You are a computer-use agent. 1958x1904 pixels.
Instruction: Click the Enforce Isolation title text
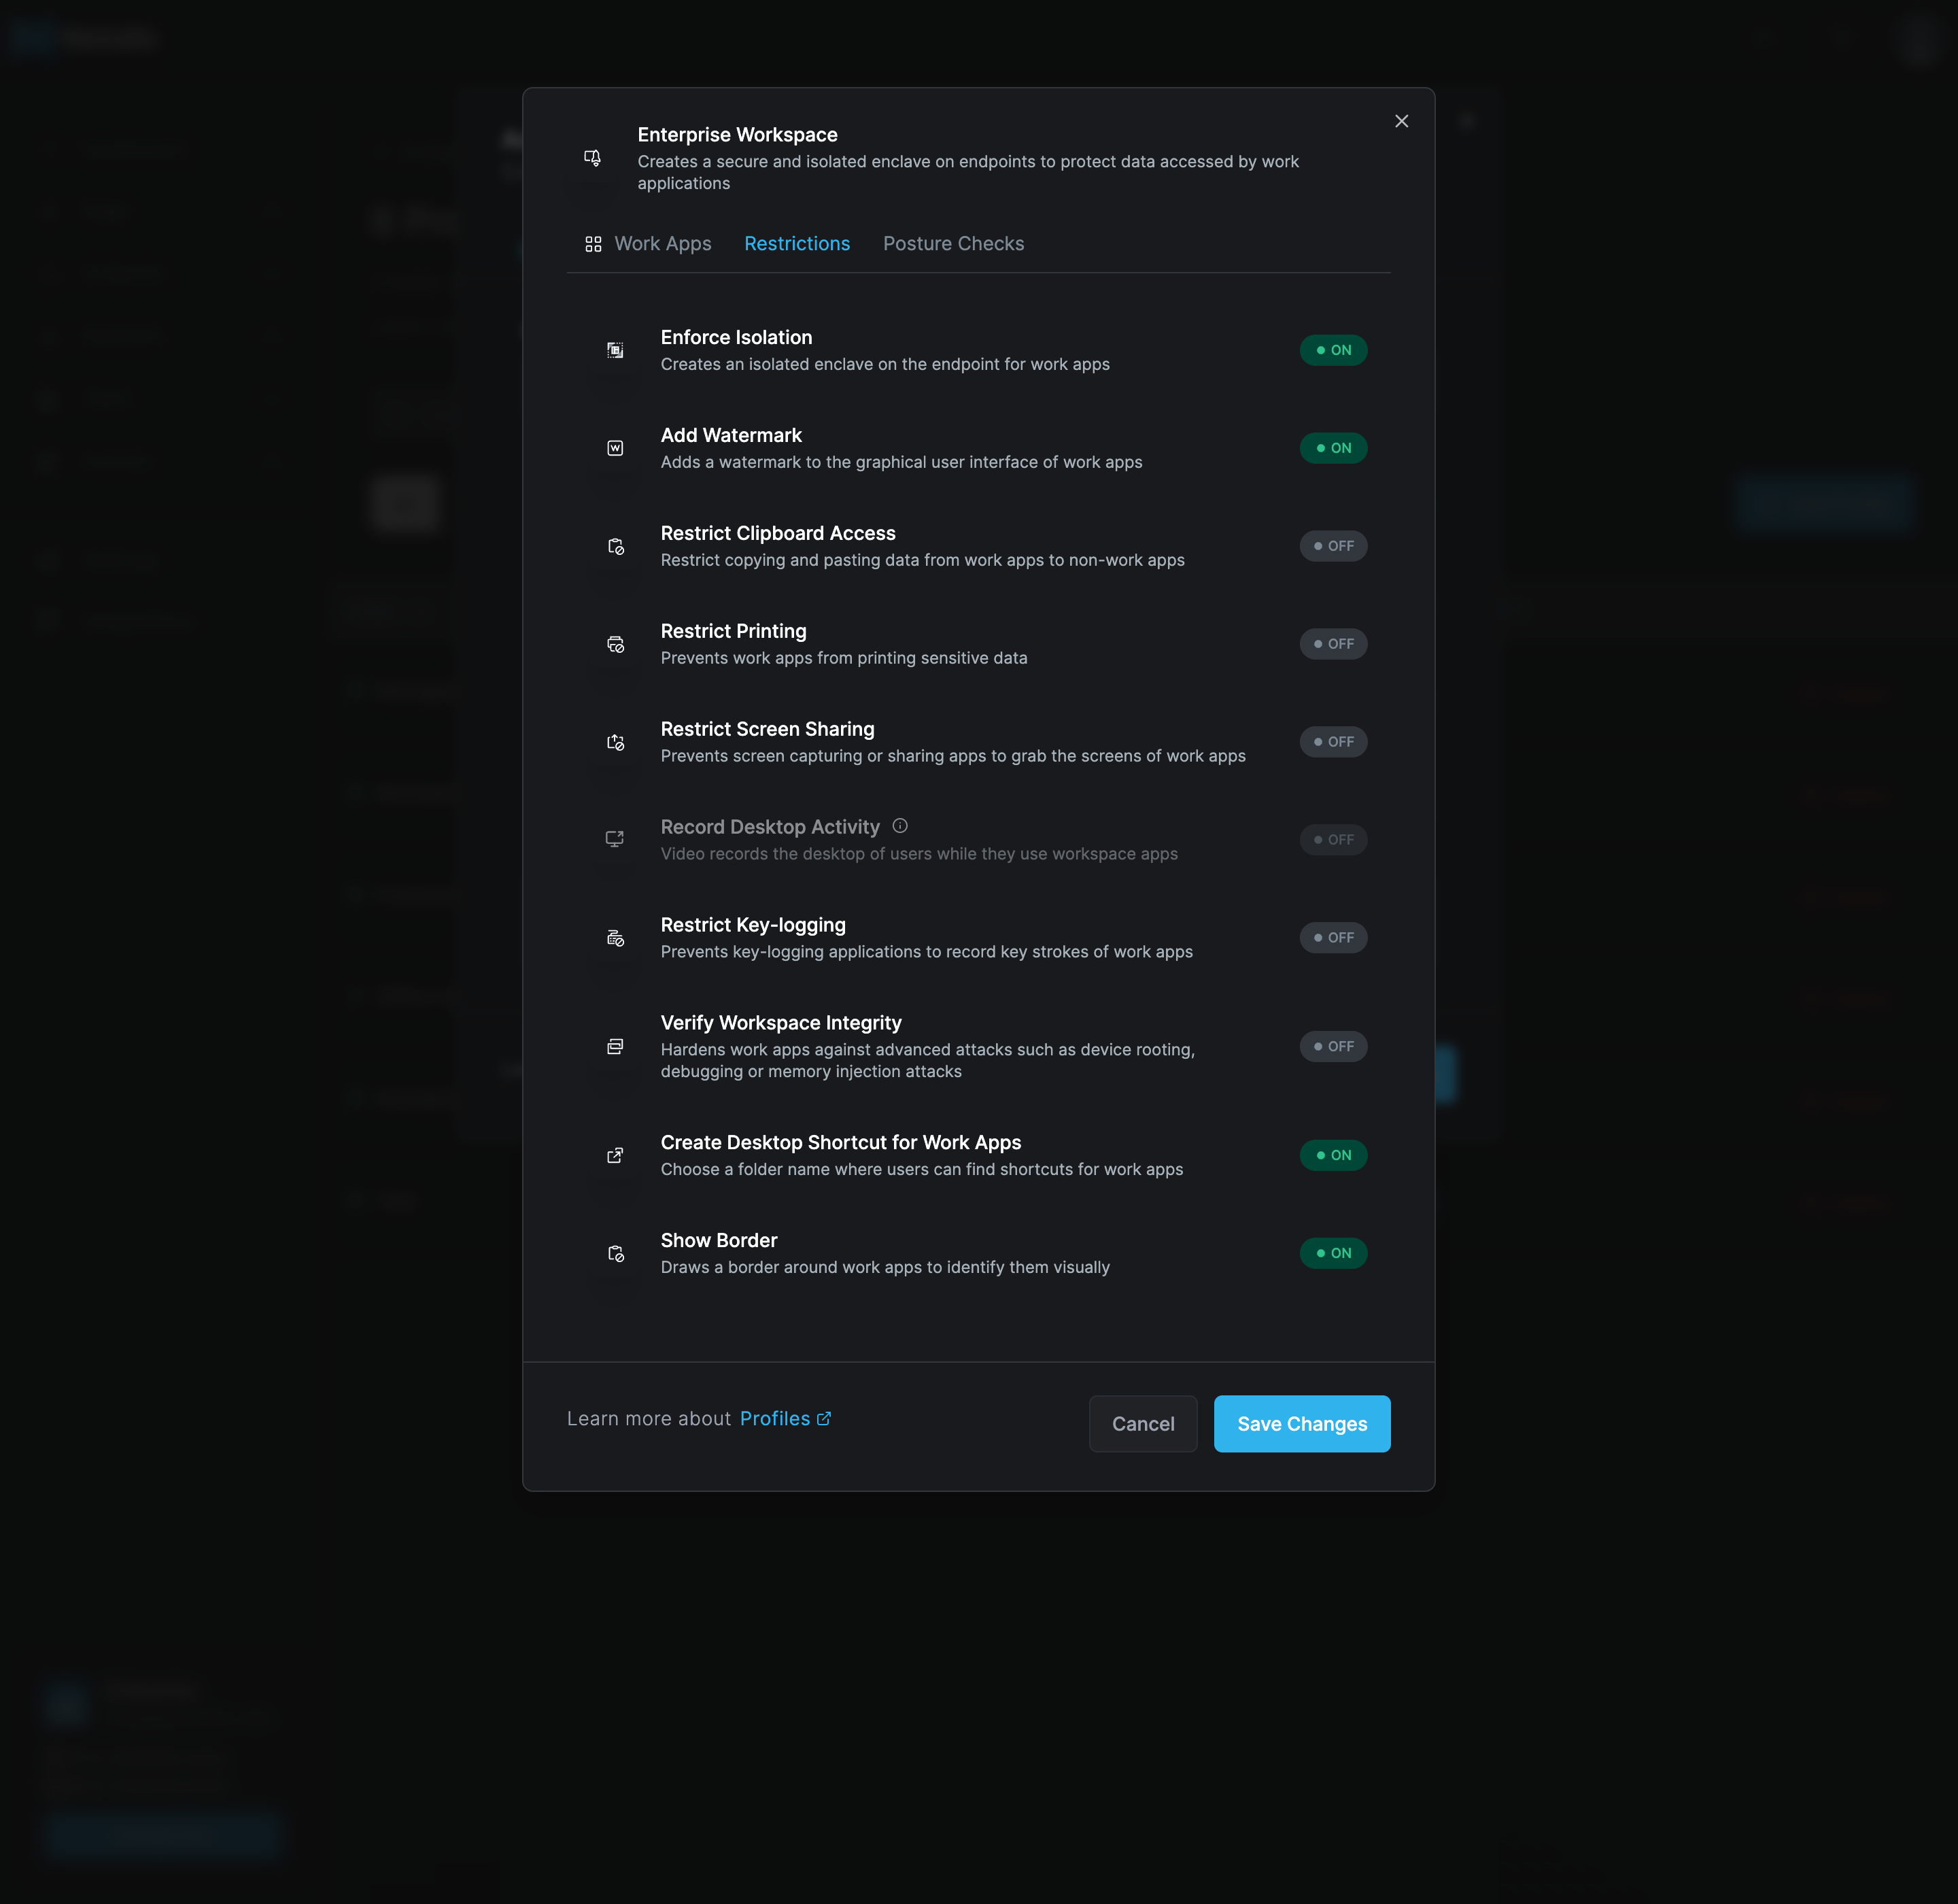coord(736,337)
